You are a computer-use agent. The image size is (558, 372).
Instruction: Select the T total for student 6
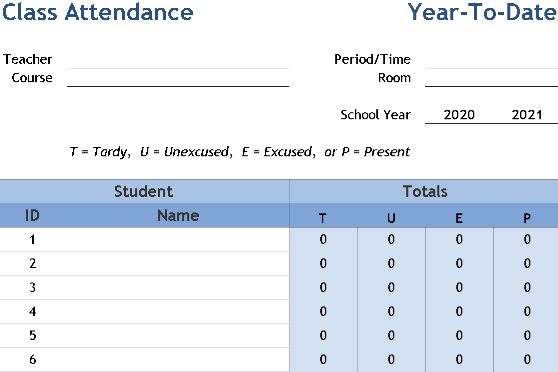(323, 360)
